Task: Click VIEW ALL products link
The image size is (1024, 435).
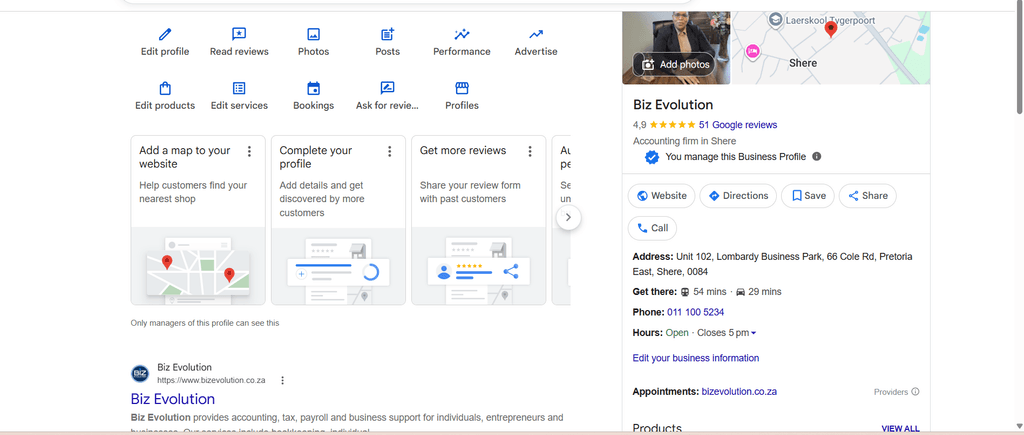Action: (900, 428)
